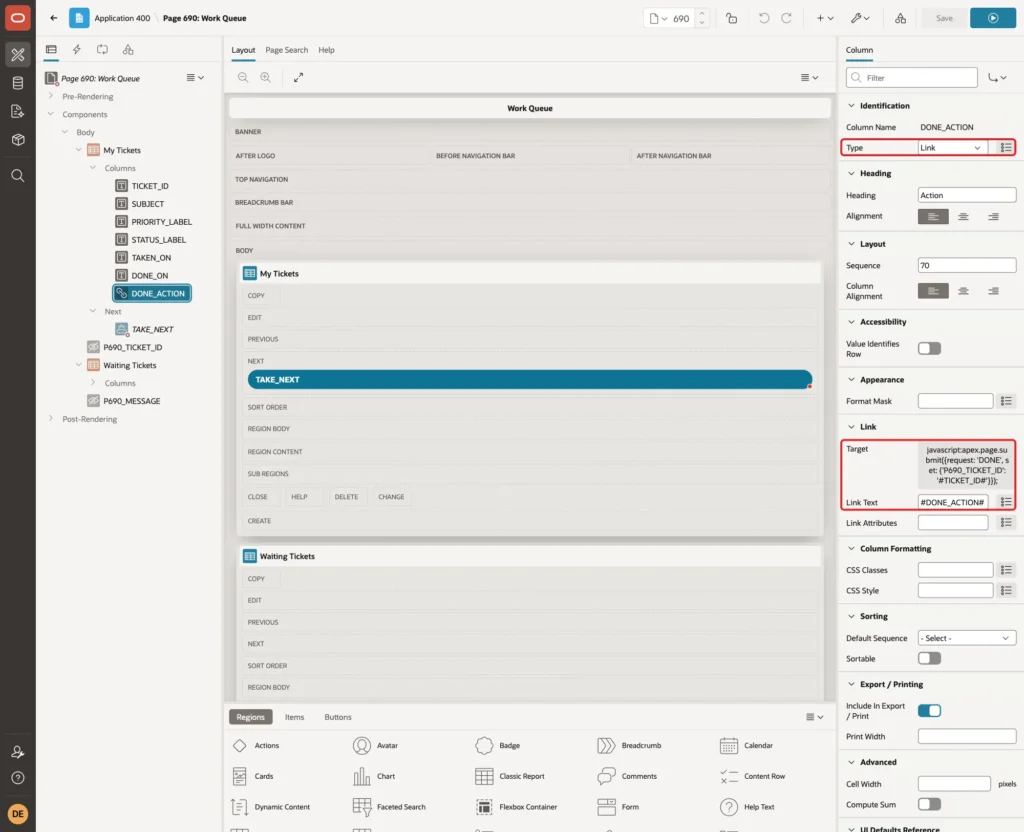Collapse the Column Formatting section
Viewport: 1024px width, 832px height.
(851, 549)
